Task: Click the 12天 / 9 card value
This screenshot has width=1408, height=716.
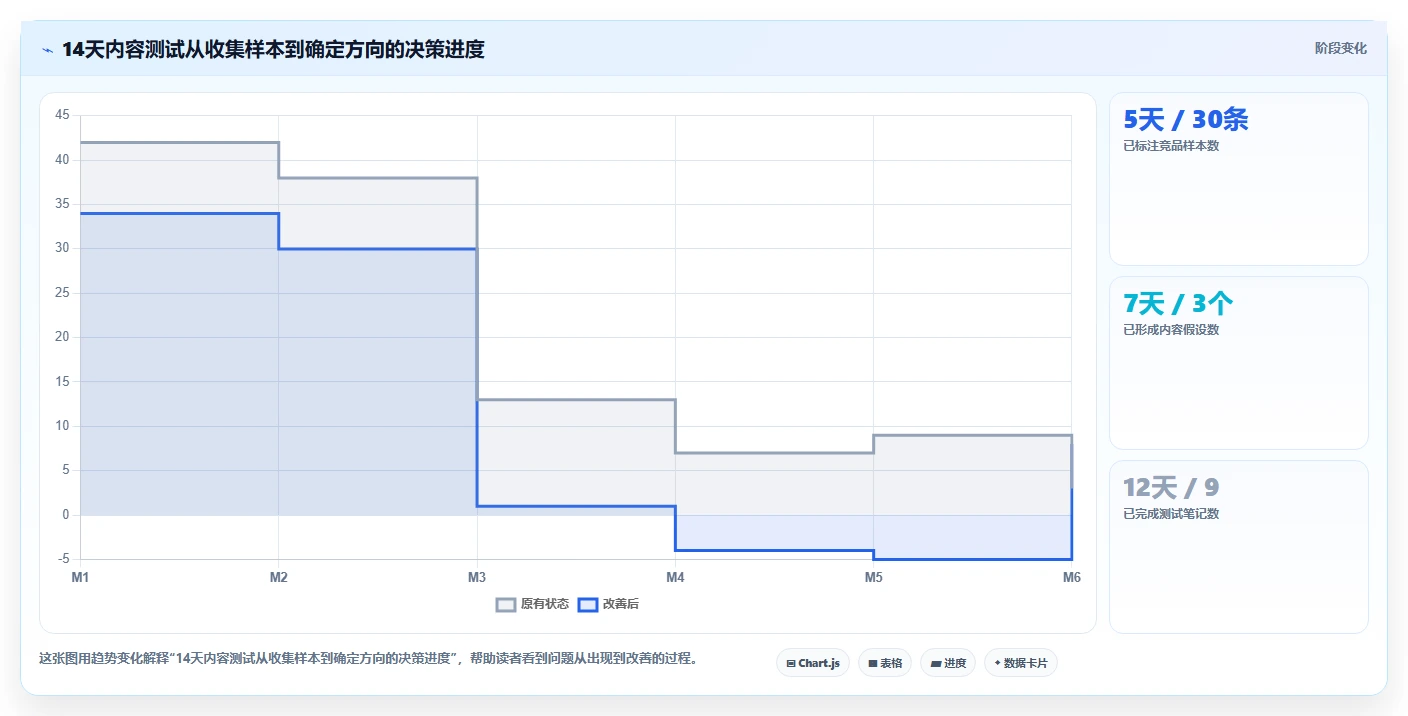Action: (1171, 488)
